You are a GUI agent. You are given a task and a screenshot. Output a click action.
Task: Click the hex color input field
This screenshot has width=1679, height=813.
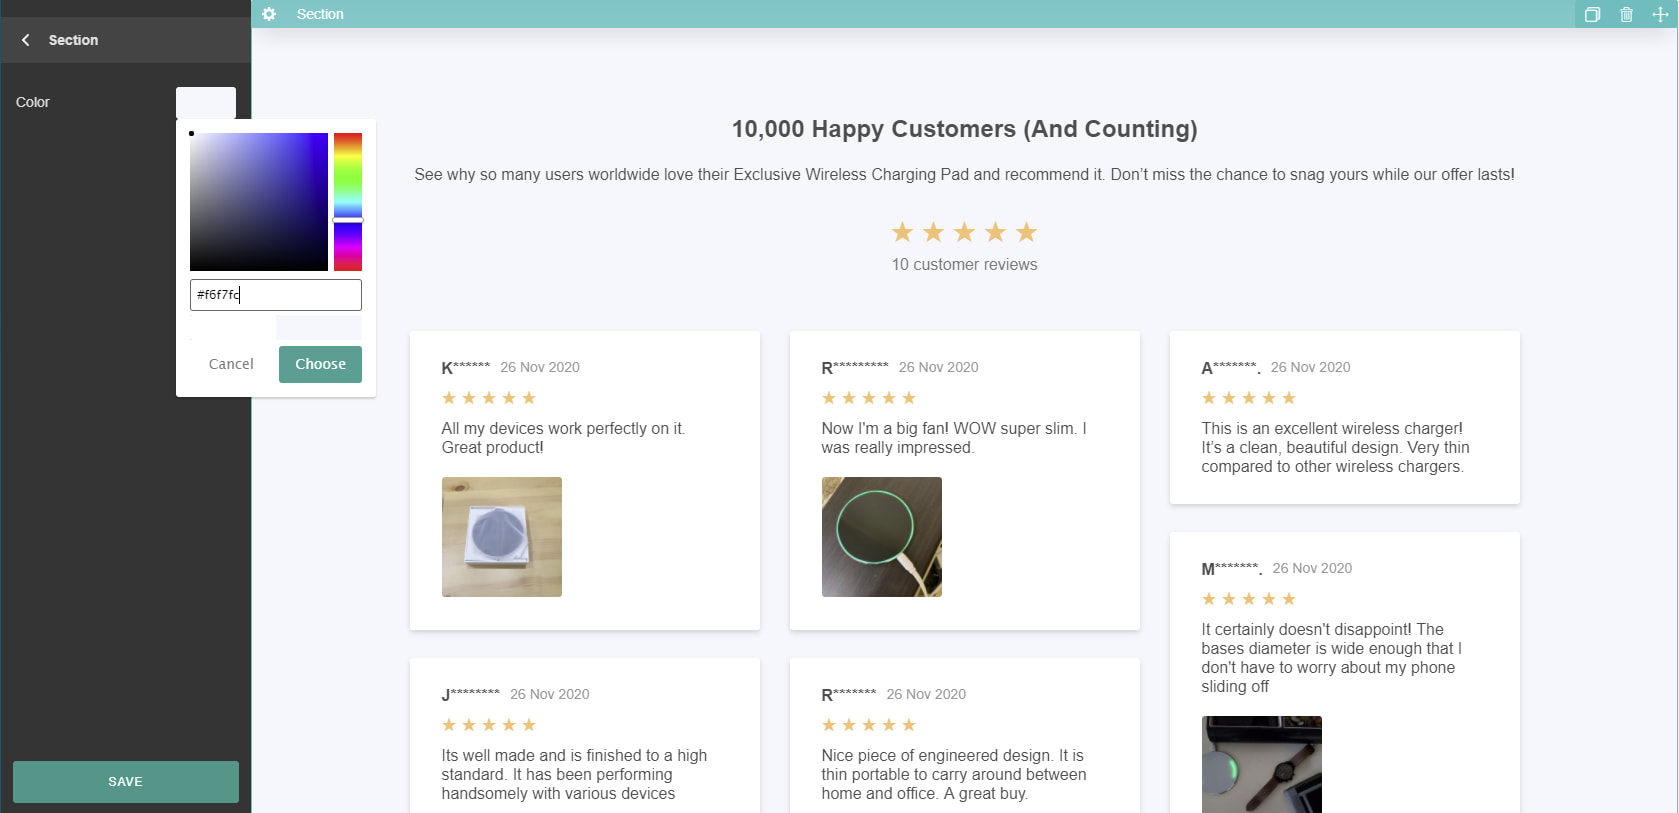[275, 295]
